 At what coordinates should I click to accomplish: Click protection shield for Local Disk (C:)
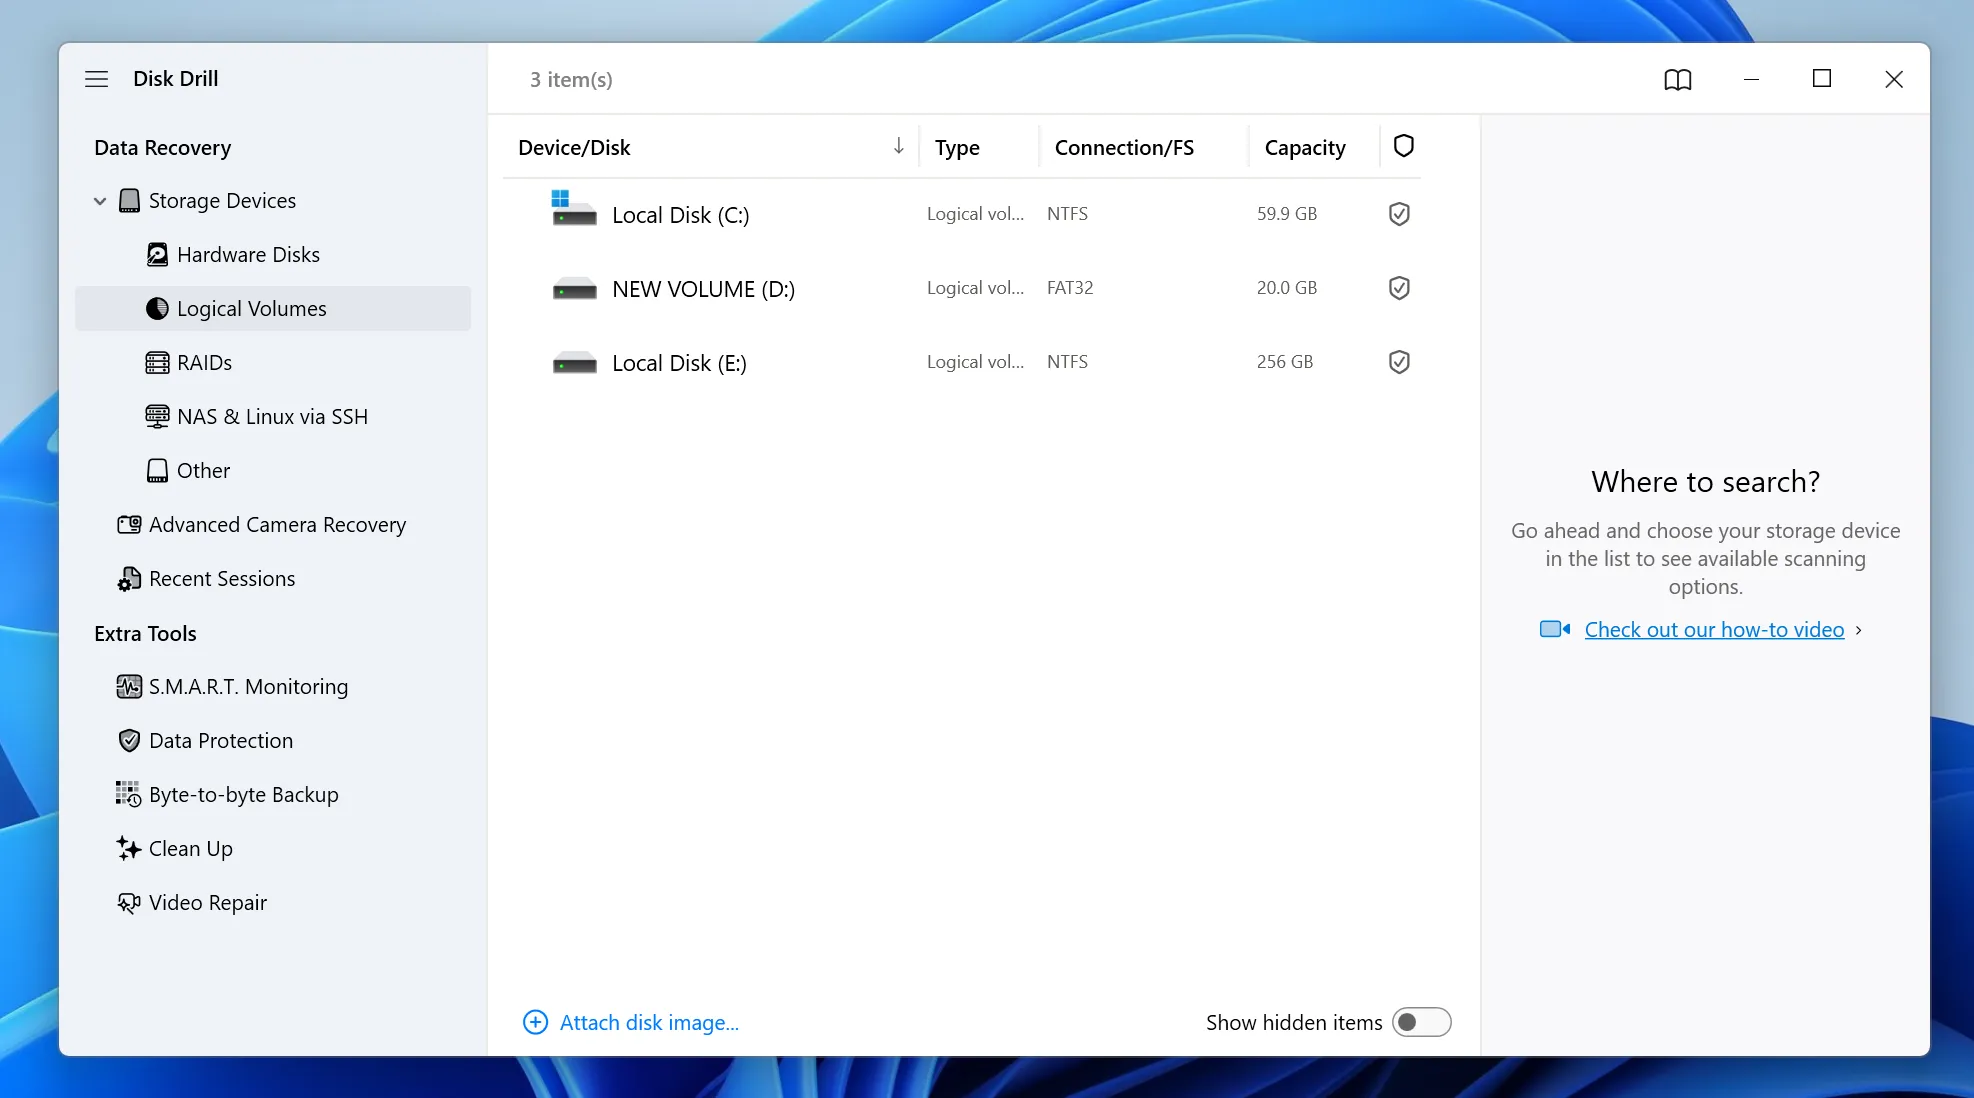click(x=1399, y=214)
